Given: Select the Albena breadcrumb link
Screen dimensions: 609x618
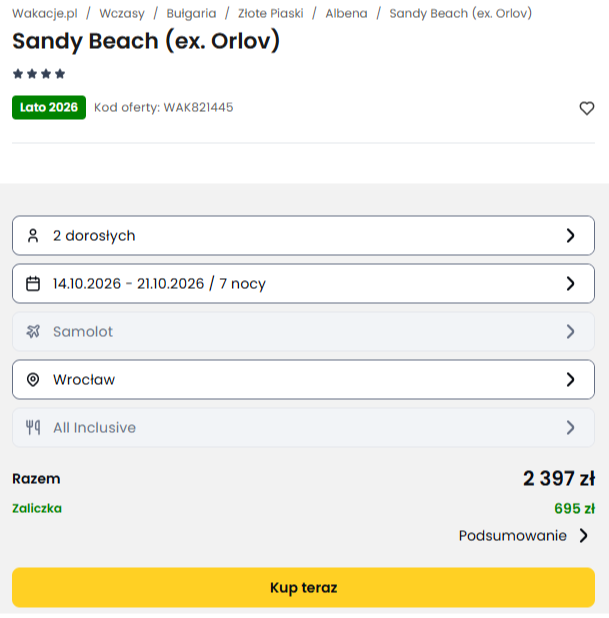Looking at the screenshot, I should (346, 14).
